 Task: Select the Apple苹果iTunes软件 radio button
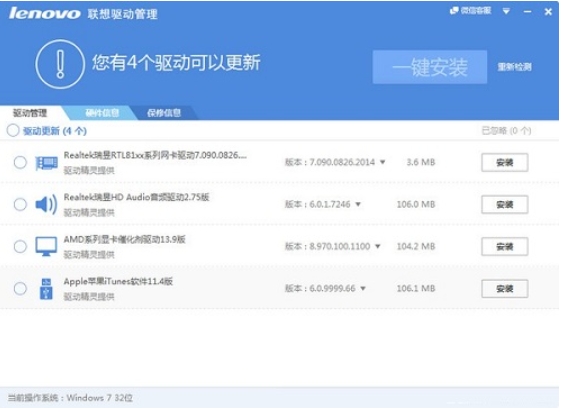(20, 289)
